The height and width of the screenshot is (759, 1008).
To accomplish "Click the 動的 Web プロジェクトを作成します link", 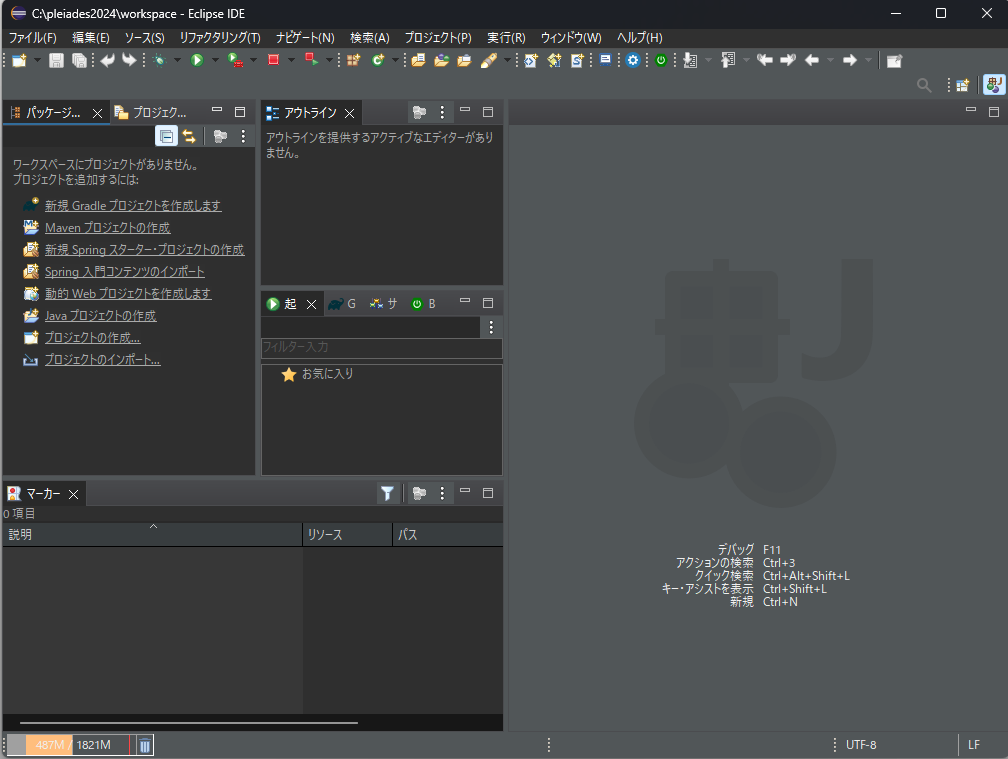I will click(x=128, y=293).
